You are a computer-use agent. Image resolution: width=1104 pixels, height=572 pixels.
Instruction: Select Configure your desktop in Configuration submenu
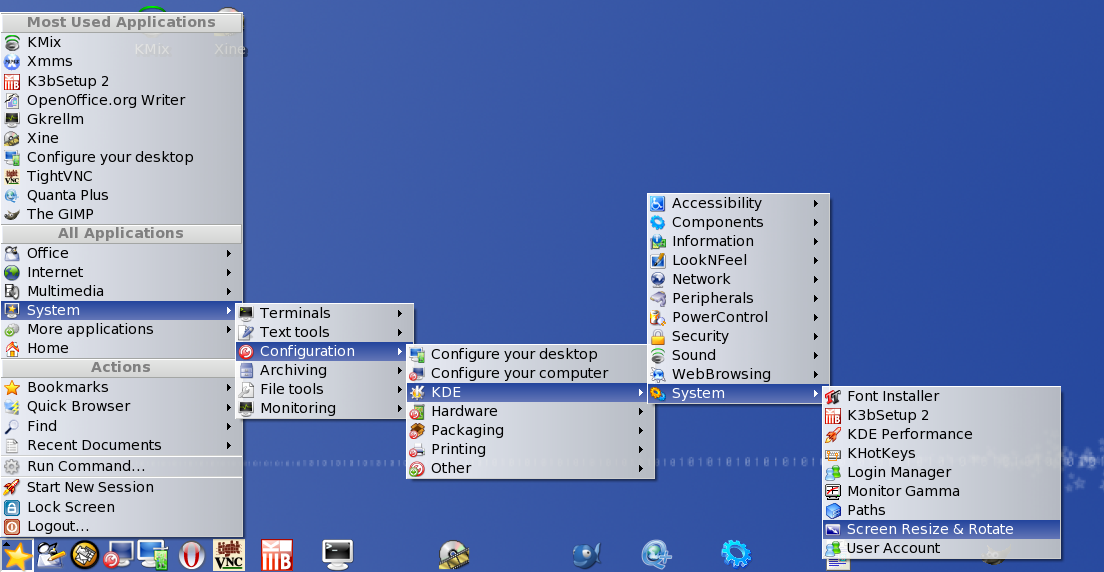(530, 354)
